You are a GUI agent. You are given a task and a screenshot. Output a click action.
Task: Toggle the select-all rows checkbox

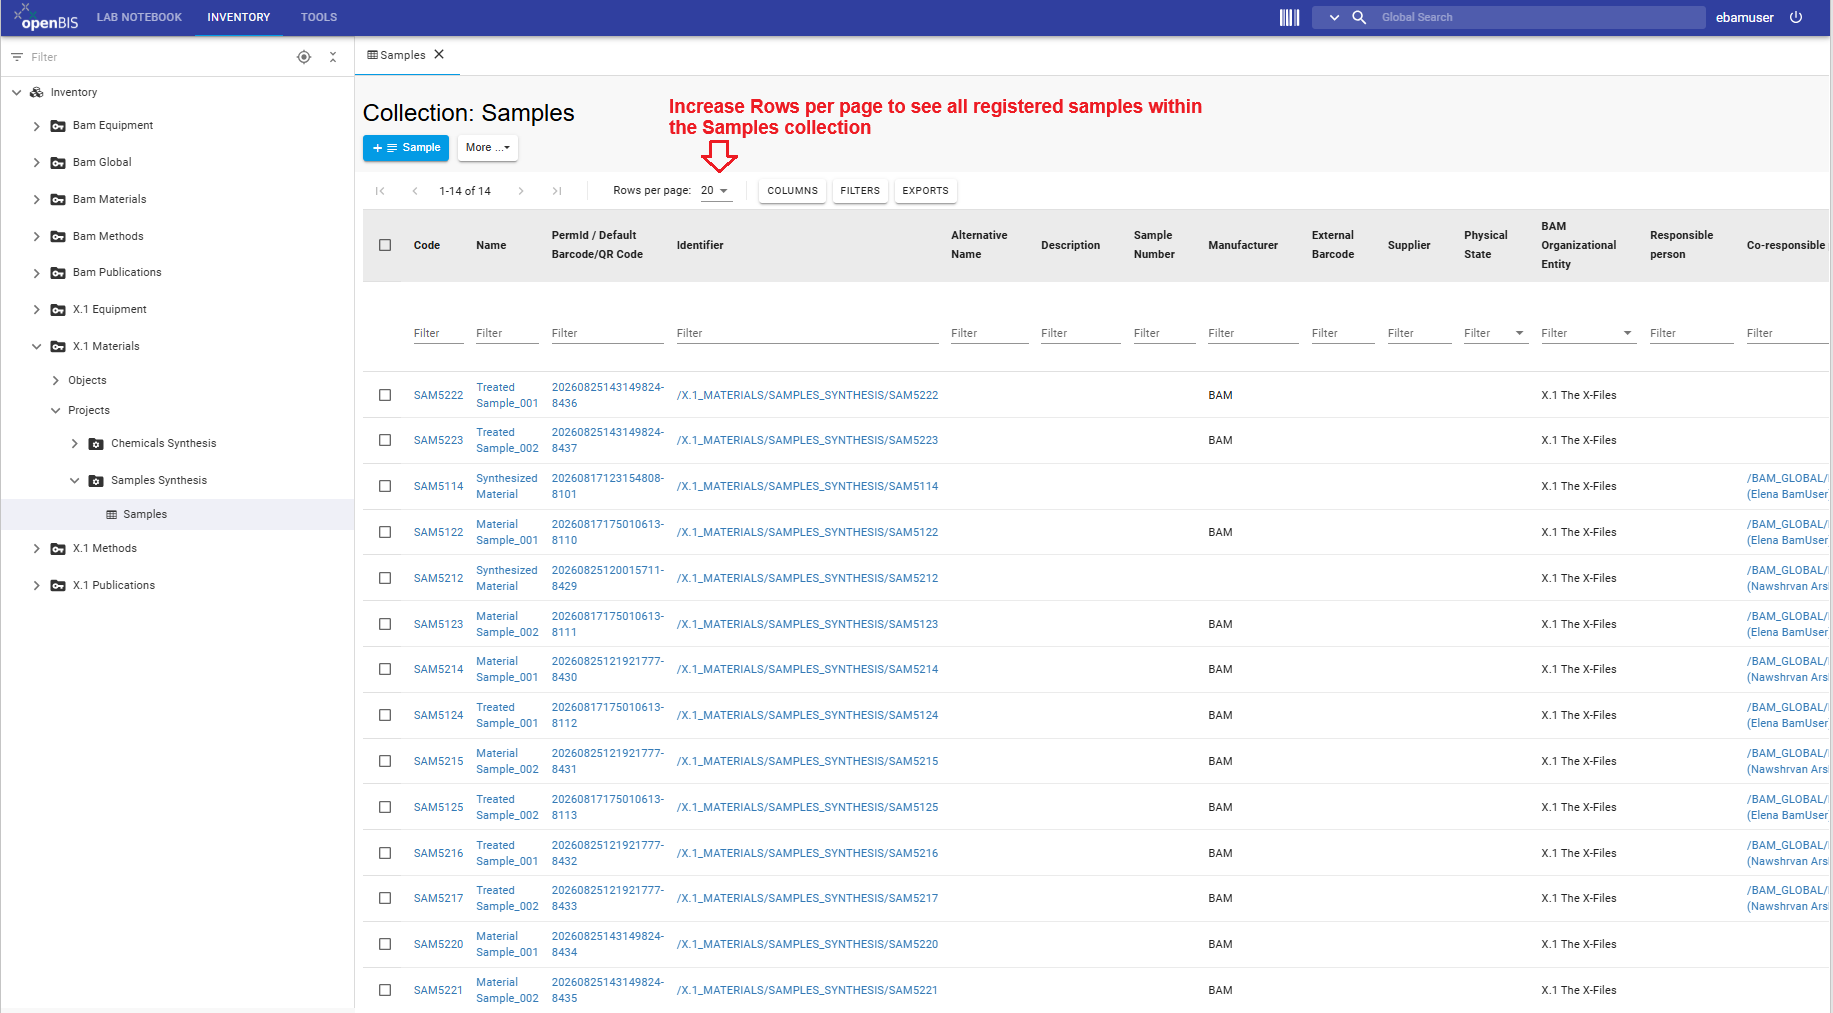click(x=385, y=245)
